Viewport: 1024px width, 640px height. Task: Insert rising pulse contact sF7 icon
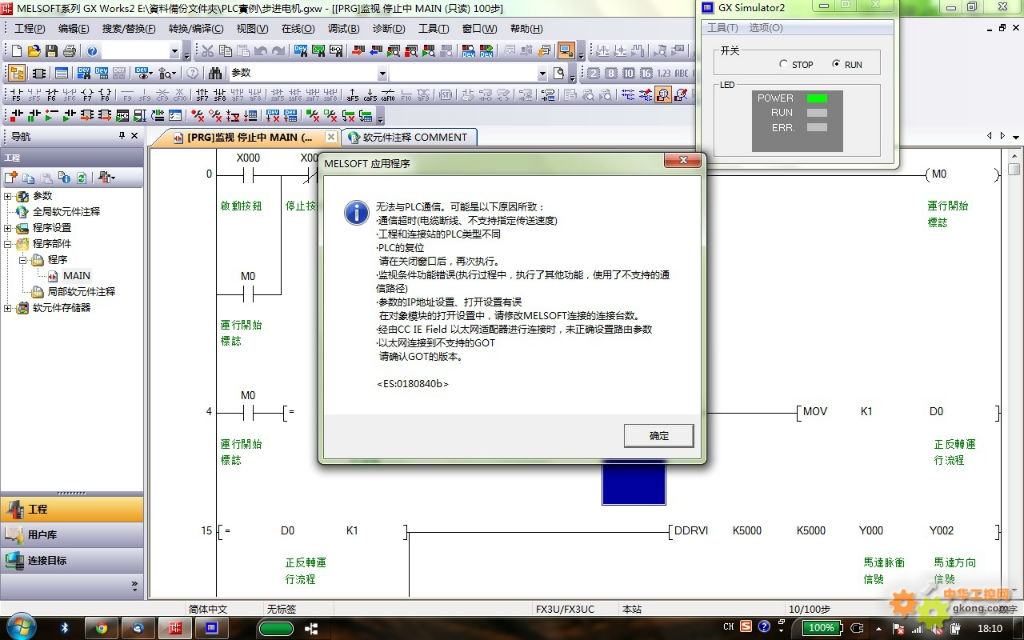point(202,95)
